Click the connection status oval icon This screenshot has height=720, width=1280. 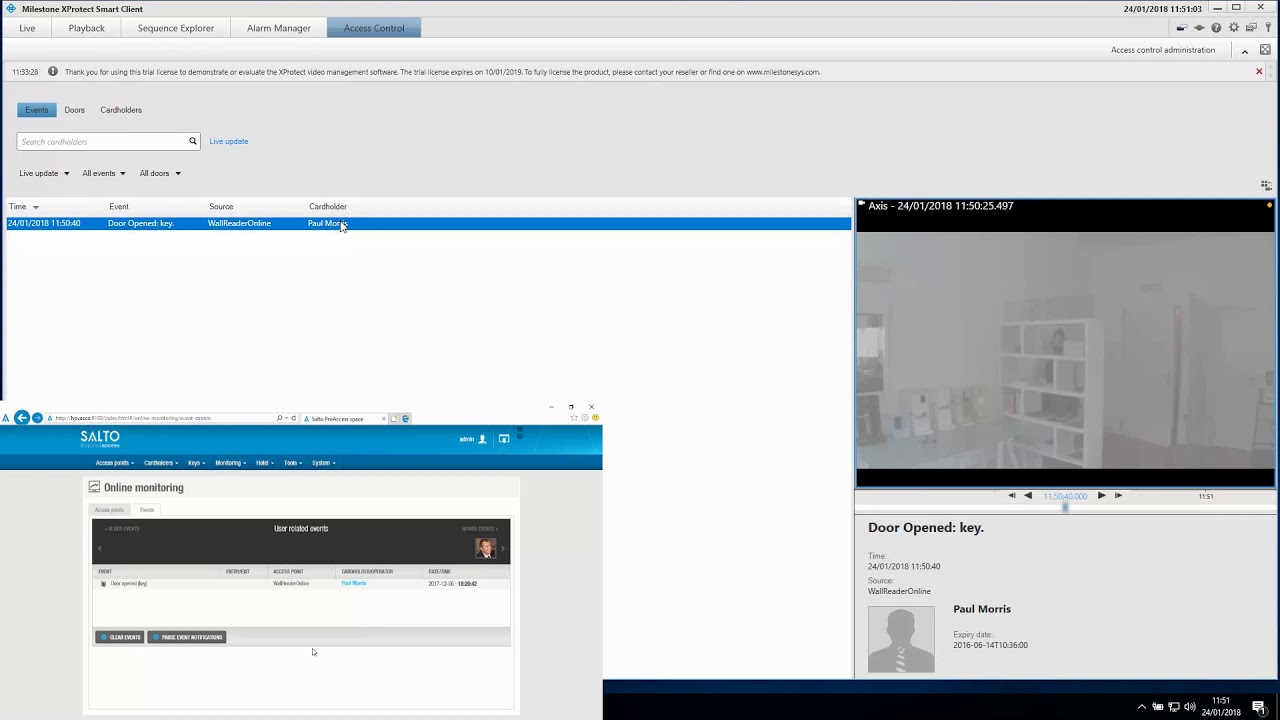click(1199, 28)
